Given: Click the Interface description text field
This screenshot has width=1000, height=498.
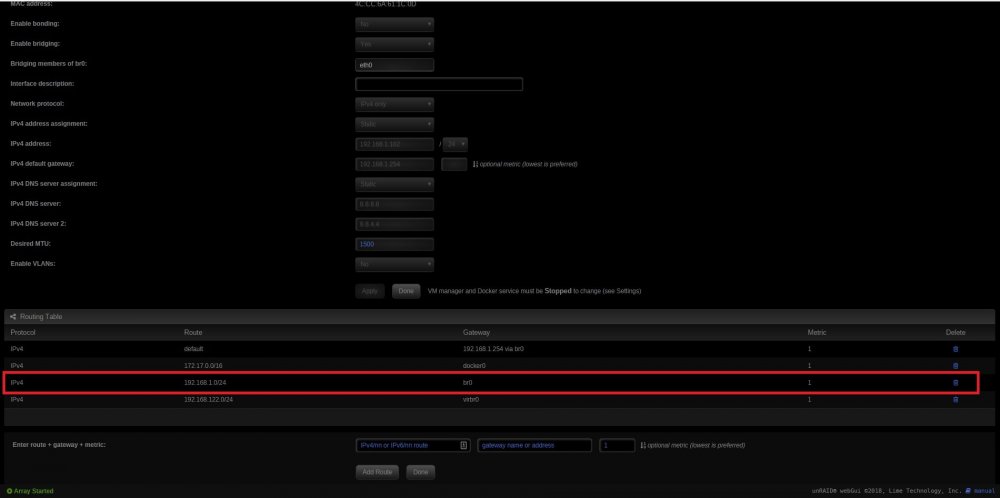Looking at the screenshot, I should [x=439, y=84].
